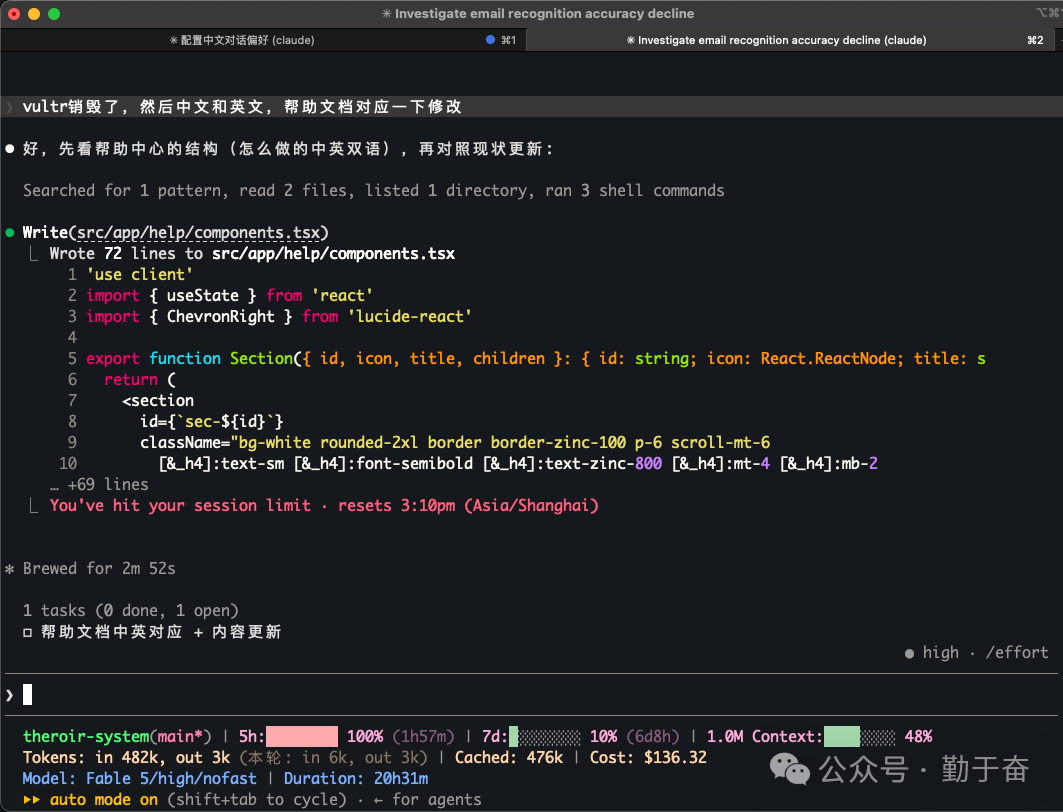
Task: Click '10%' 7d usage percentage
Action: coord(603,737)
